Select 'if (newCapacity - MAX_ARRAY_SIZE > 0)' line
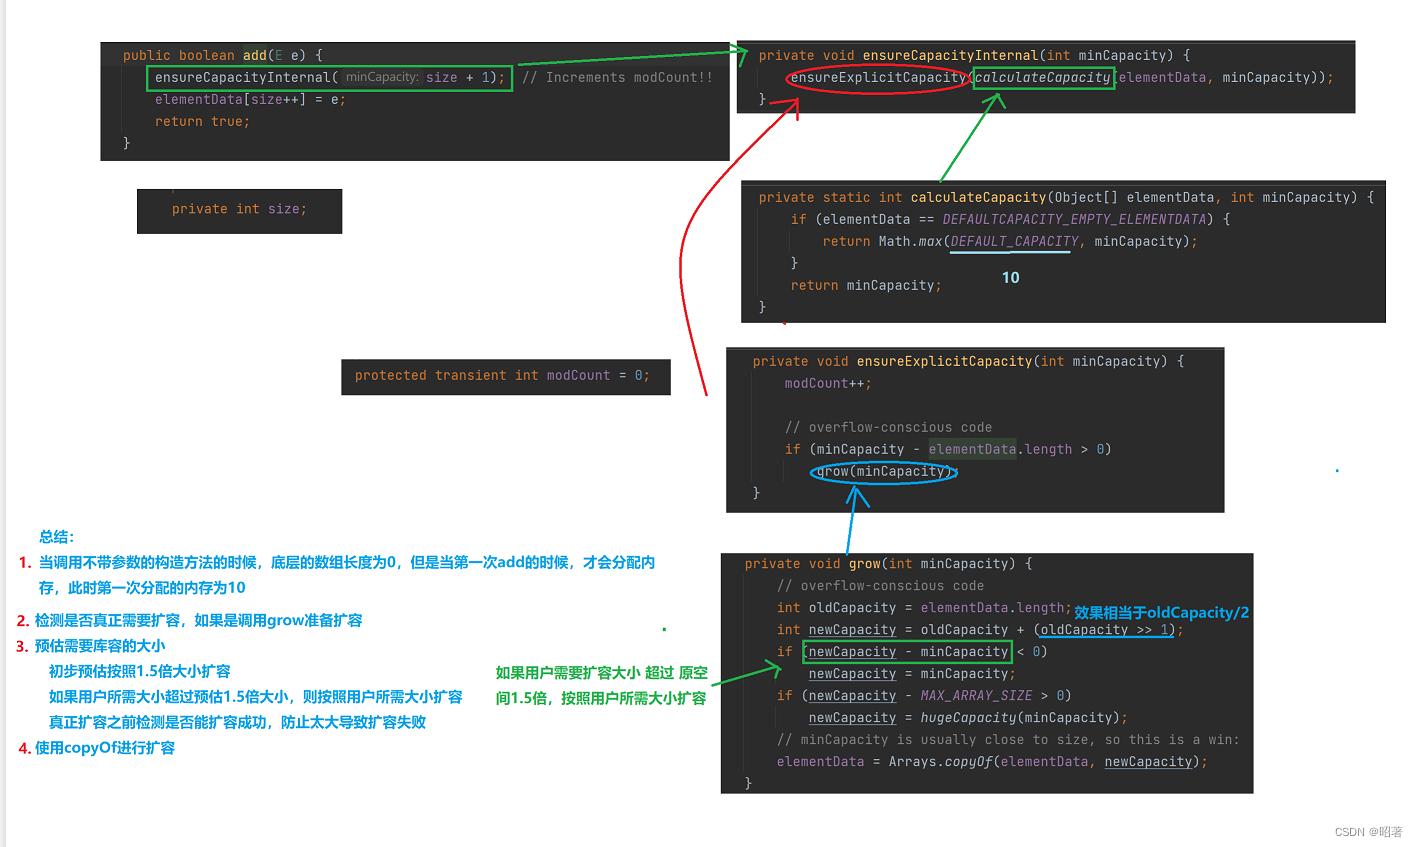Screen dimensions: 1418x847 pos(924,695)
